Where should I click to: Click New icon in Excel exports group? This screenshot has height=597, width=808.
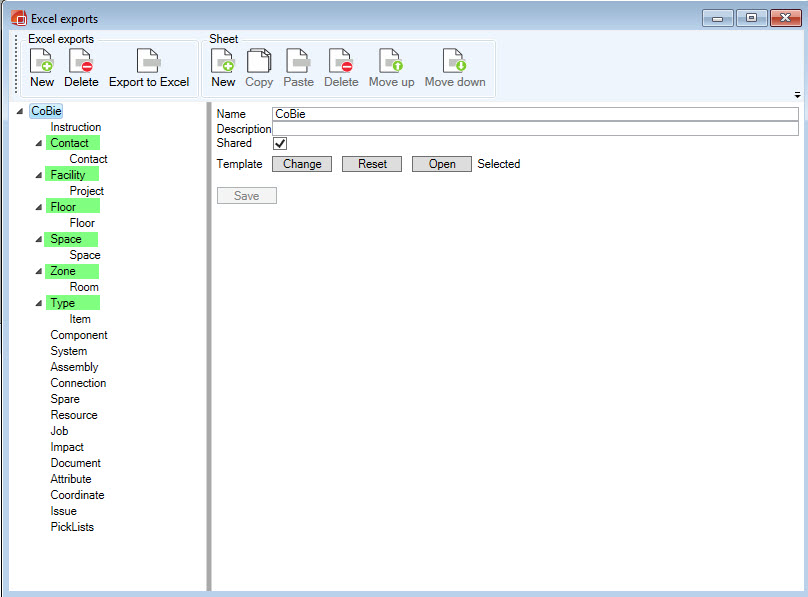42,63
